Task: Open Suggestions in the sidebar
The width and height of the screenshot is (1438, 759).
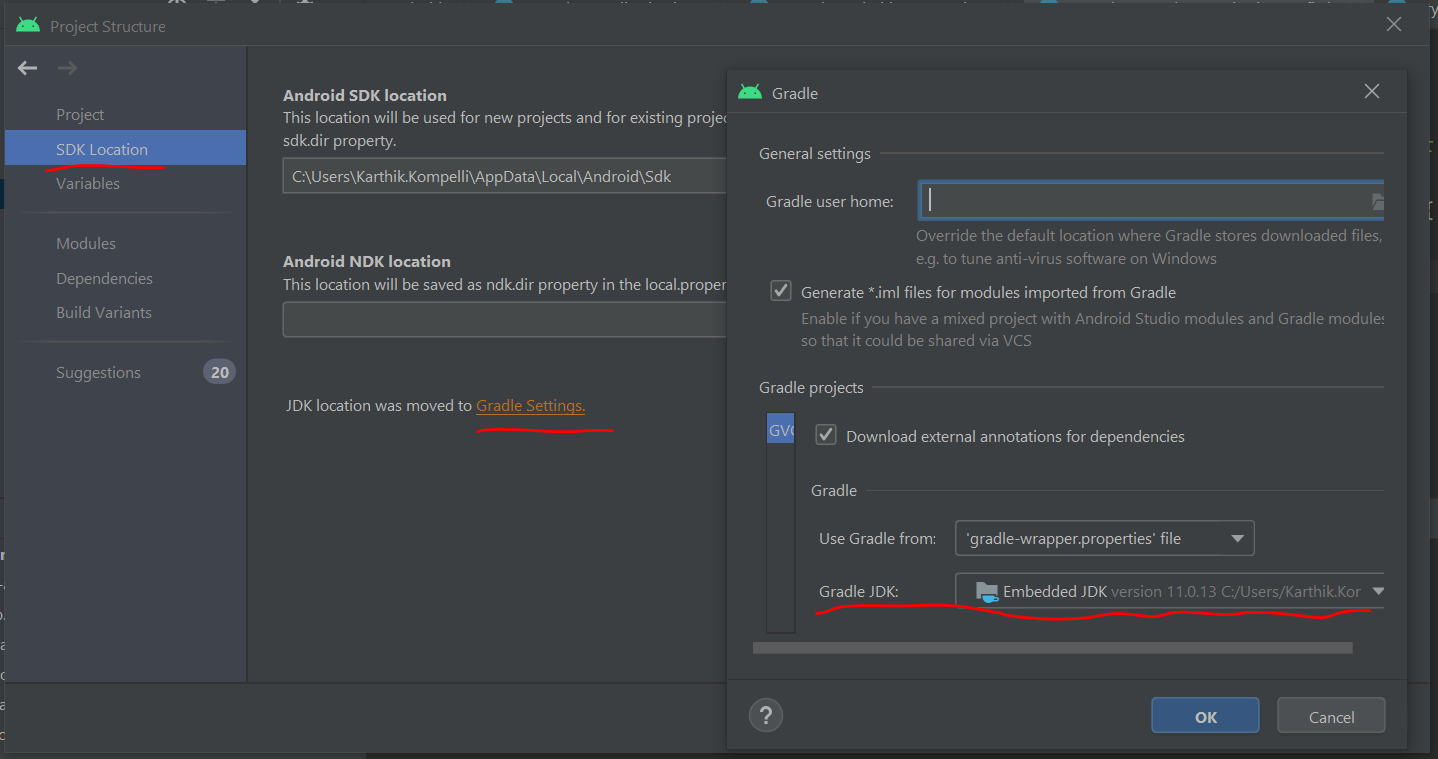Action: (98, 373)
